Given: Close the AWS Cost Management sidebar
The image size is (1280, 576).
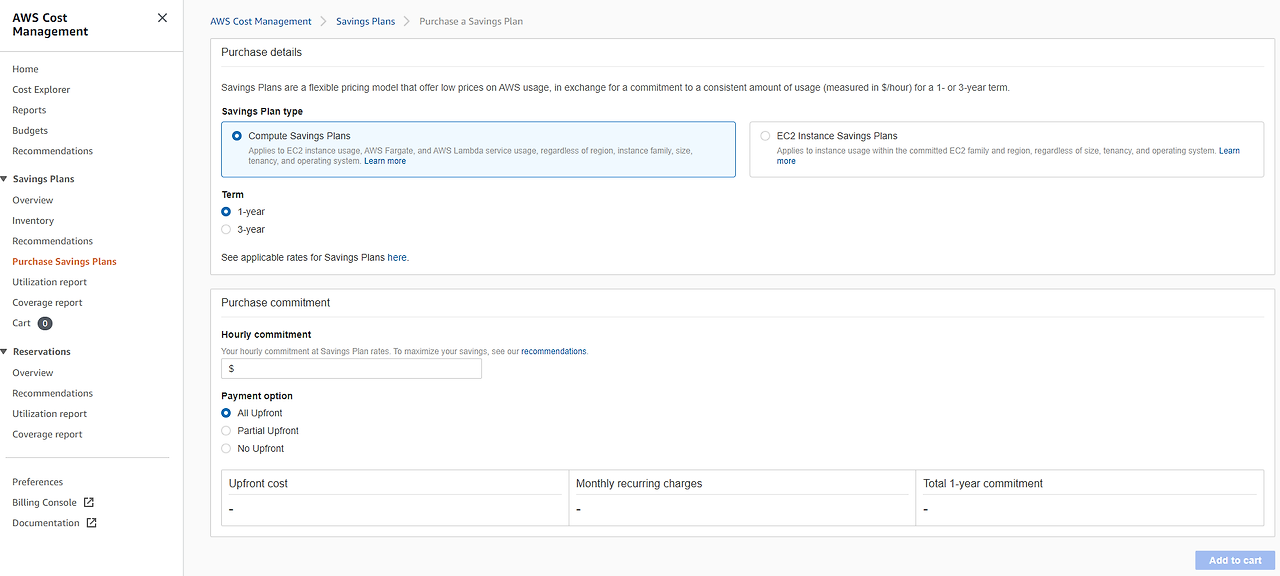Looking at the screenshot, I should [x=163, y=18].
